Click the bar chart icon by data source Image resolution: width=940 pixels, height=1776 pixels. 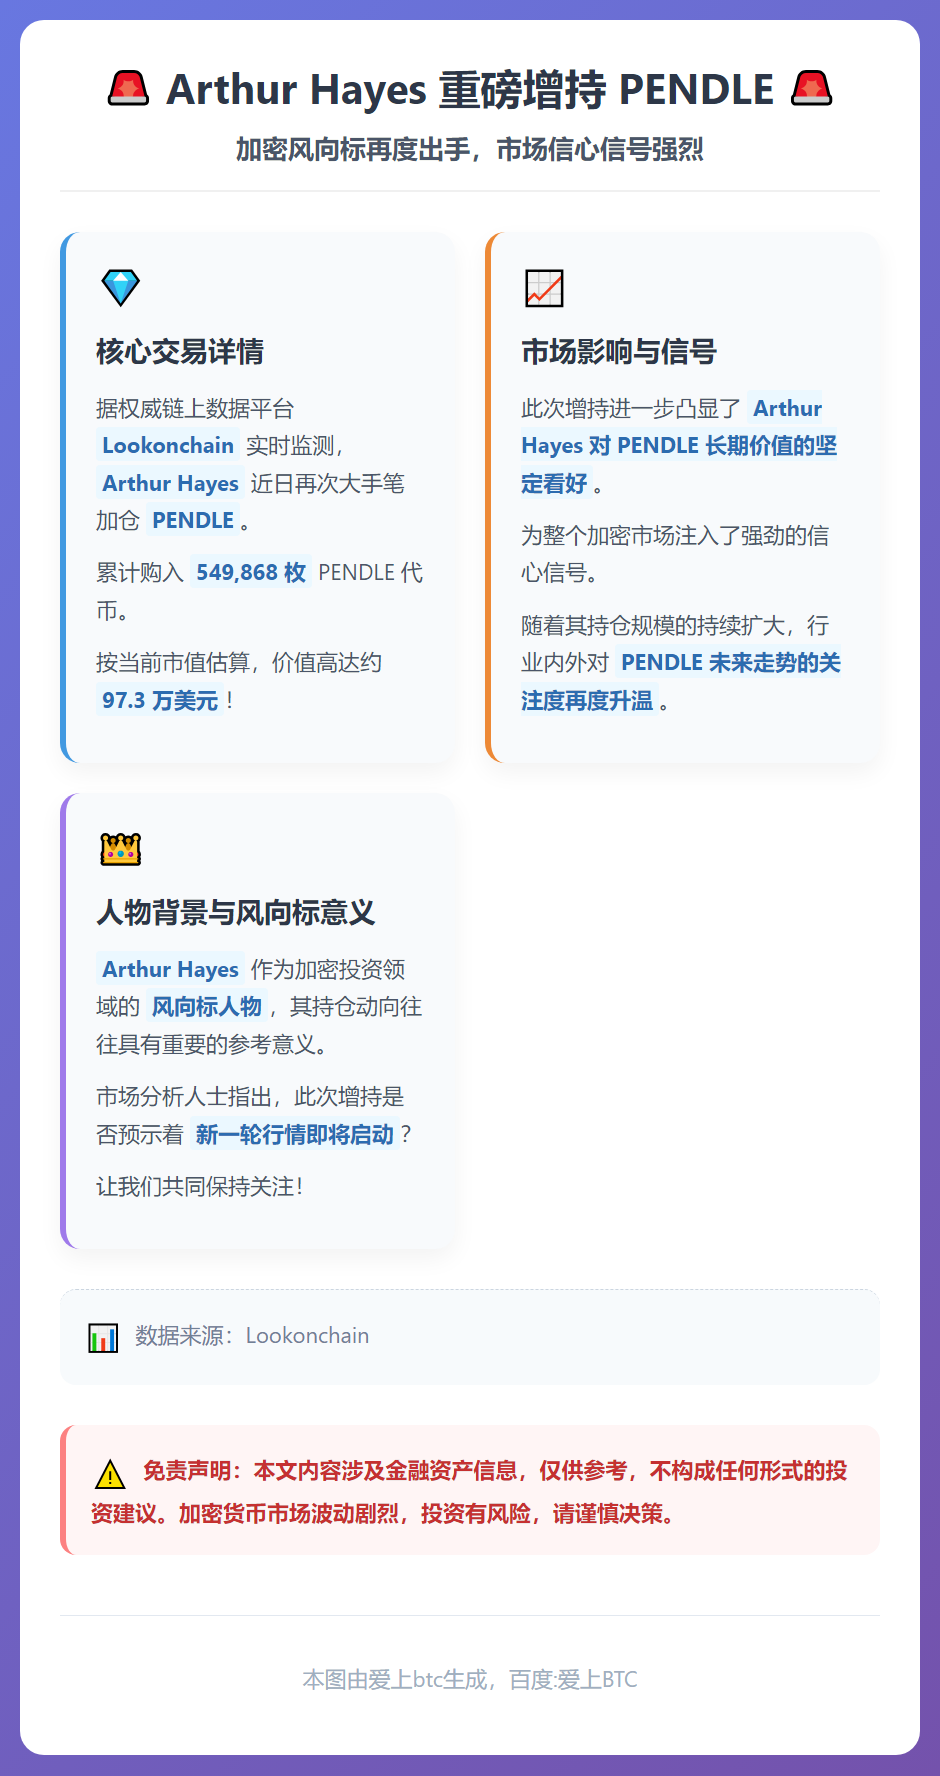point(103,1338)
